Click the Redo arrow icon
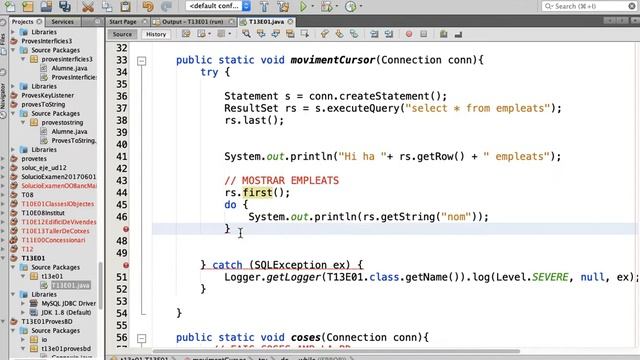The height and width of the screenshot is (360, 640). [166, 6]
